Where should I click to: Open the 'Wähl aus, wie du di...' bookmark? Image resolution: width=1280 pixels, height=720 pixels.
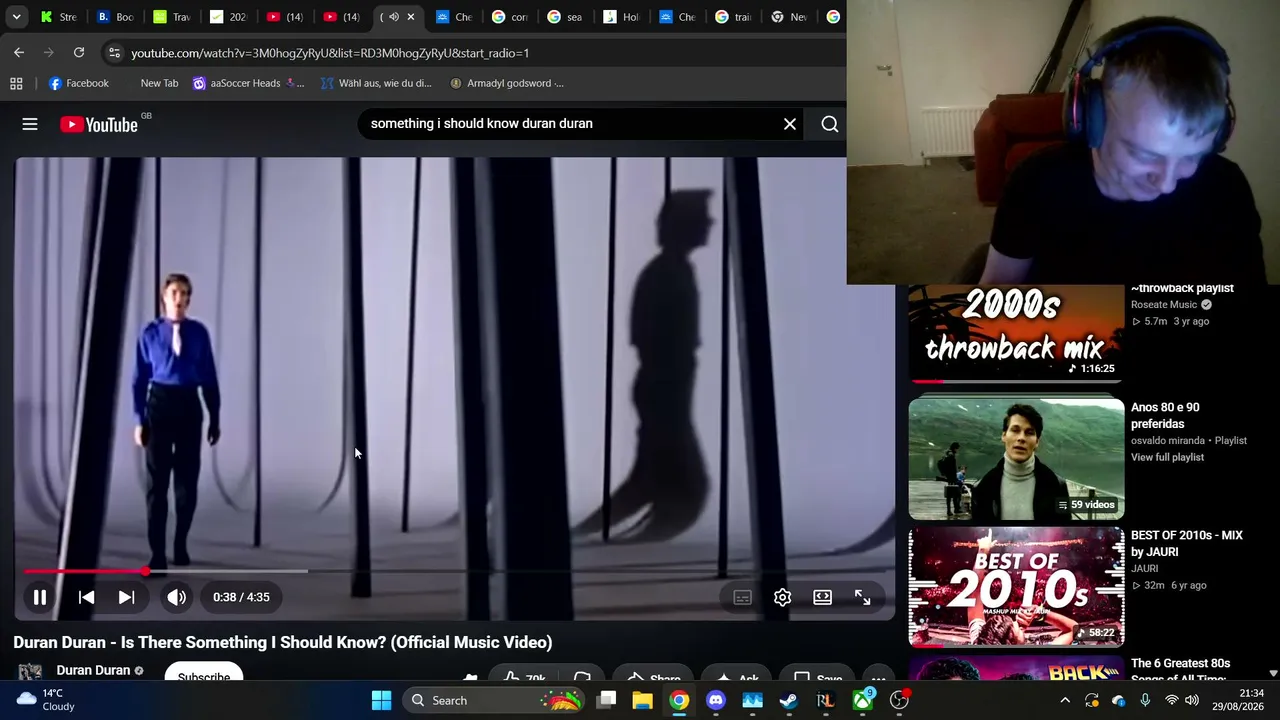[x=376, y=83]
